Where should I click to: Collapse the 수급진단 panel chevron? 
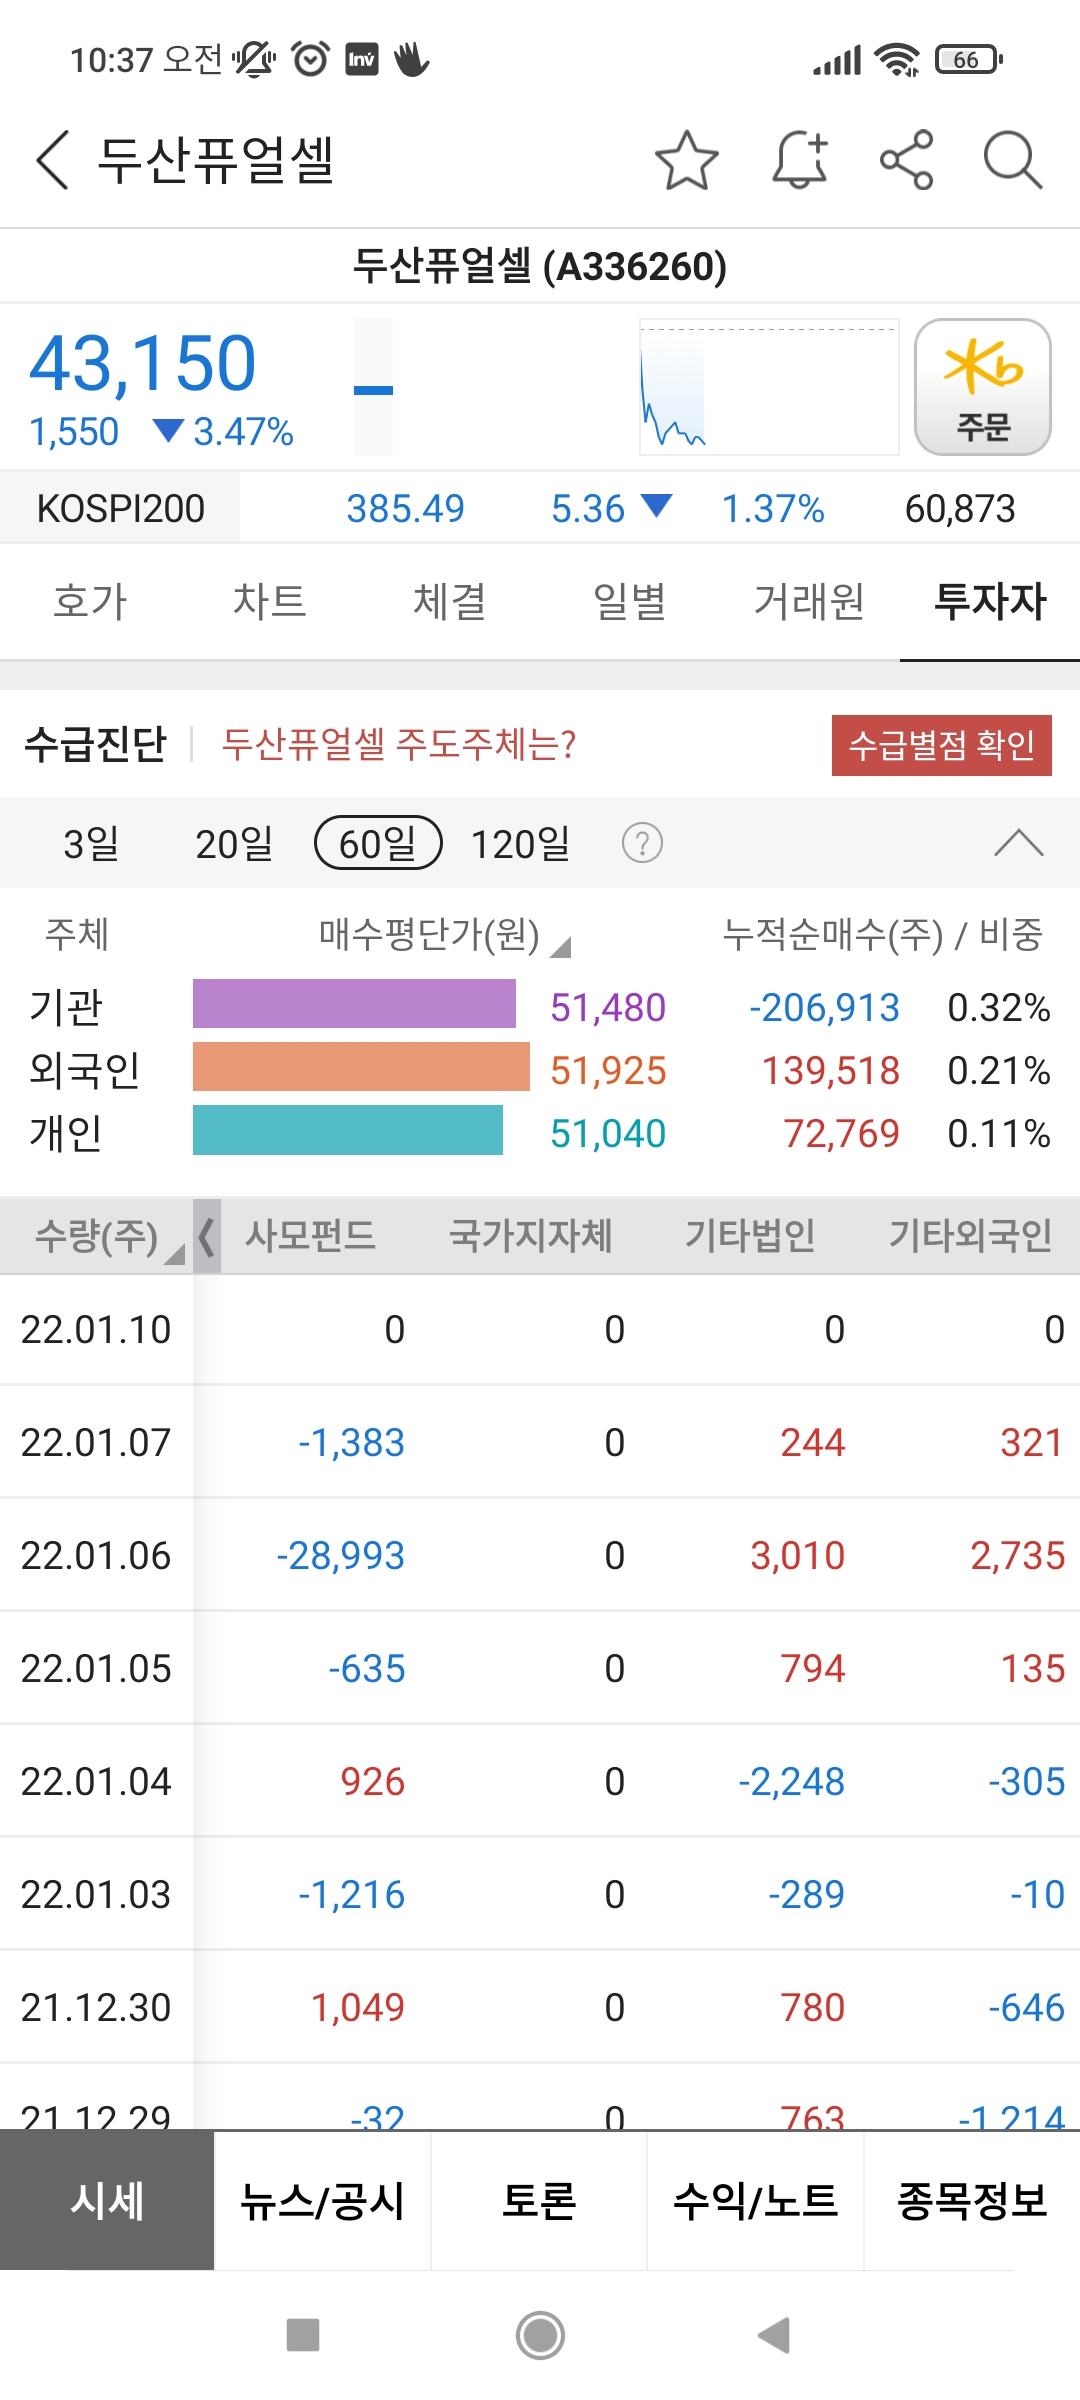pyautogui.click(x=1019, y=843)
